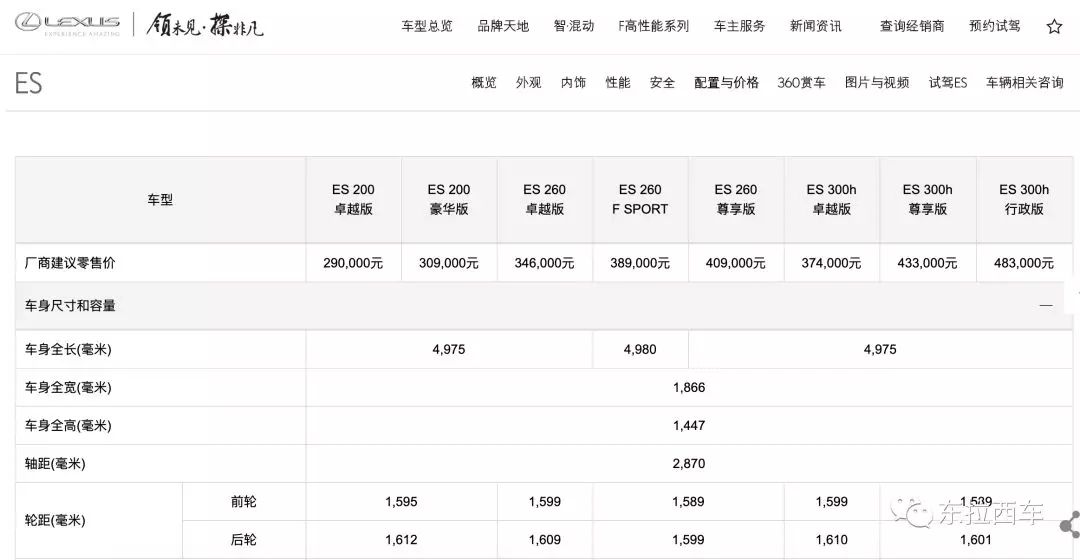Click the ES 260 尊享版 column header
This screenshot has height=560, width=1080.
[736, 199]
